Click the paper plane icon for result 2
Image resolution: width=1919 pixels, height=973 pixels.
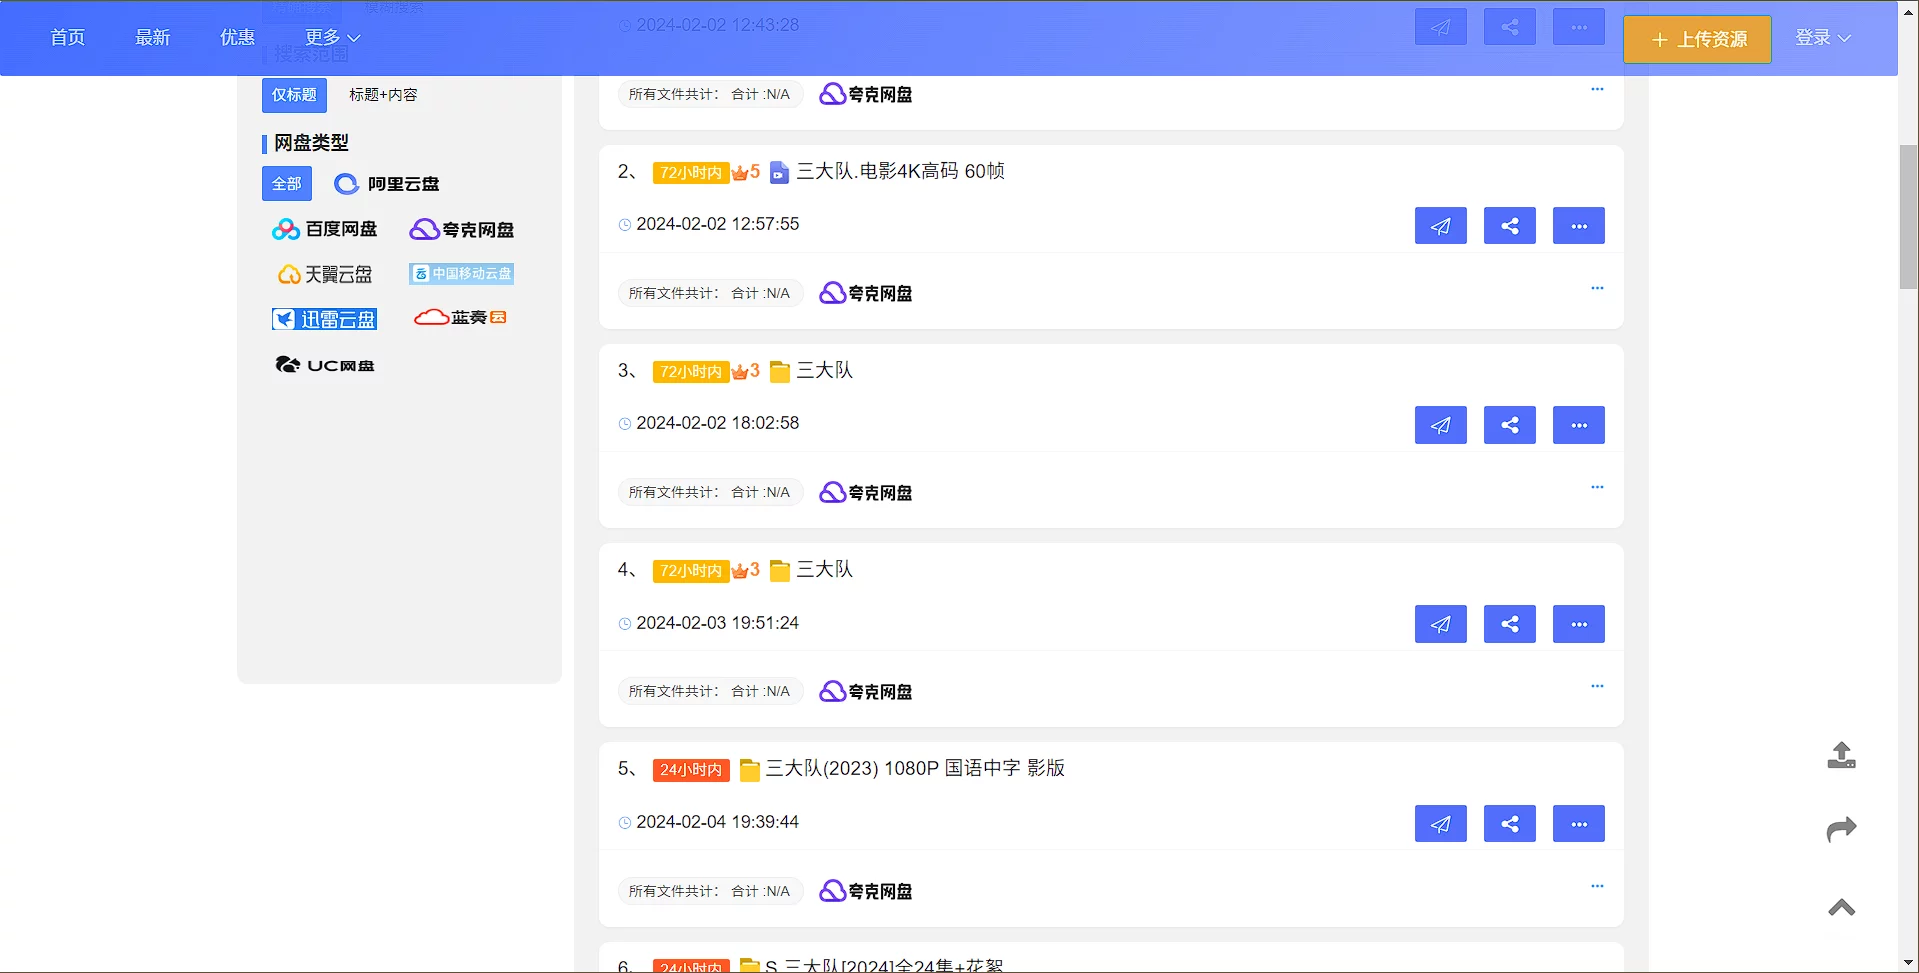coord(1440,226)
